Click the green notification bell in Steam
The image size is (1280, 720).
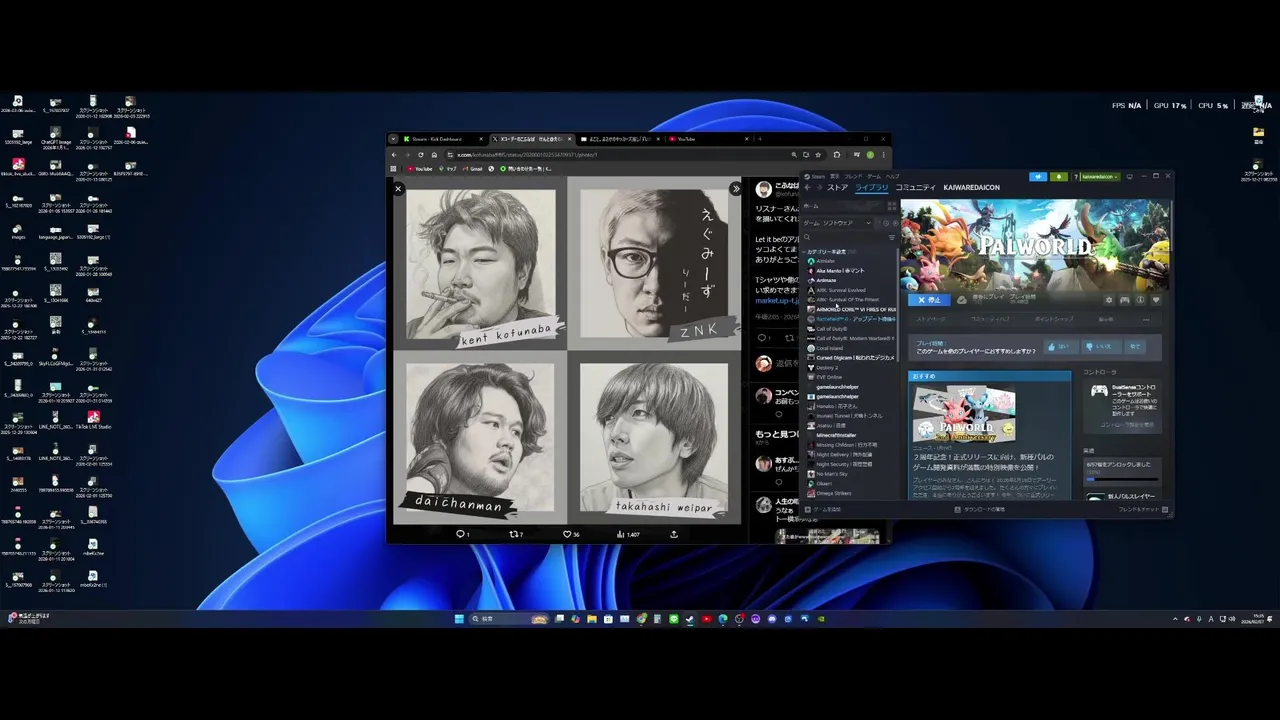(x=1059, y=177)
